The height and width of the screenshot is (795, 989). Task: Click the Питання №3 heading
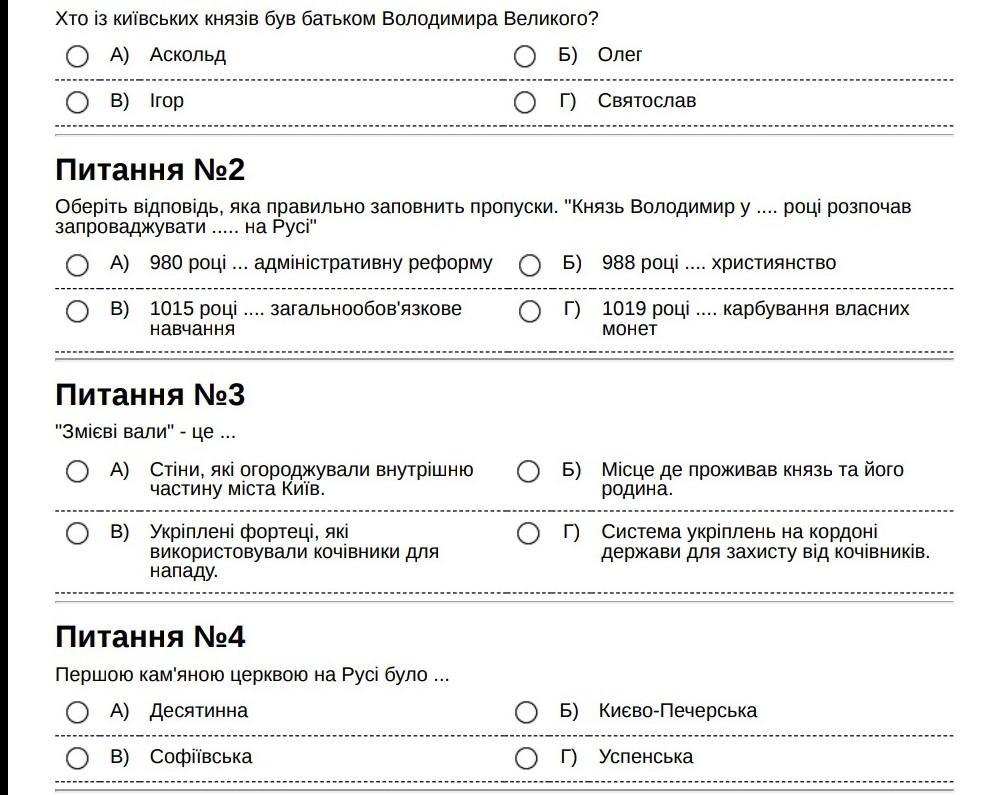150,395
